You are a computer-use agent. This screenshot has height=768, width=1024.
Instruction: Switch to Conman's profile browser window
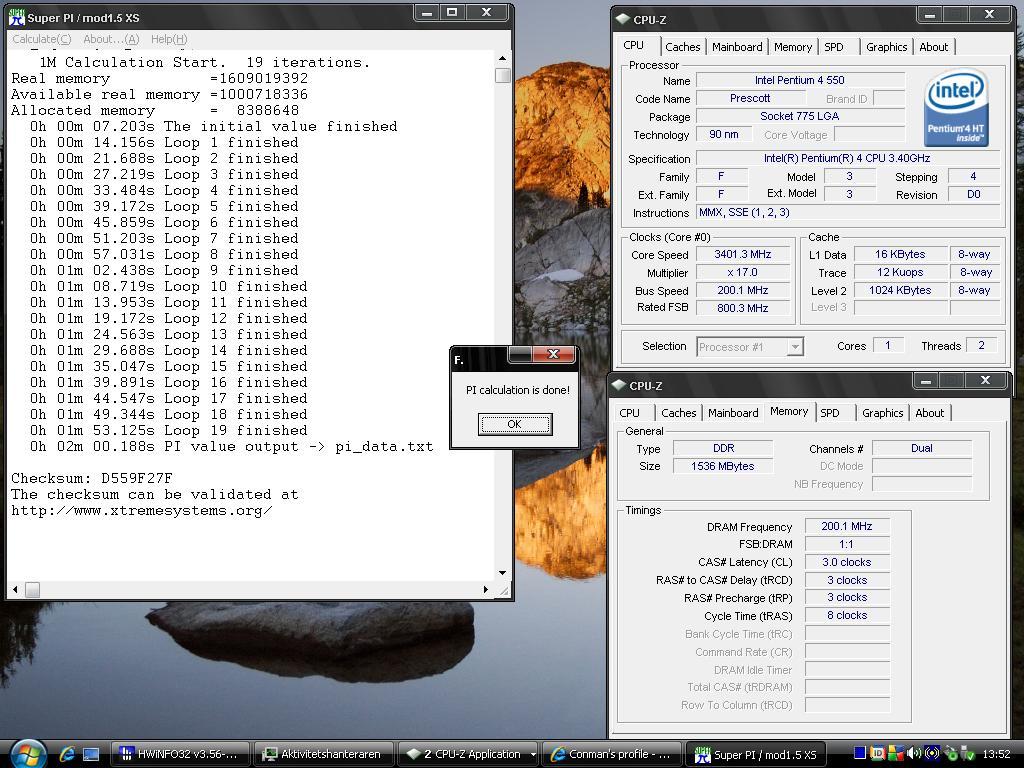[x=612, y=754]
